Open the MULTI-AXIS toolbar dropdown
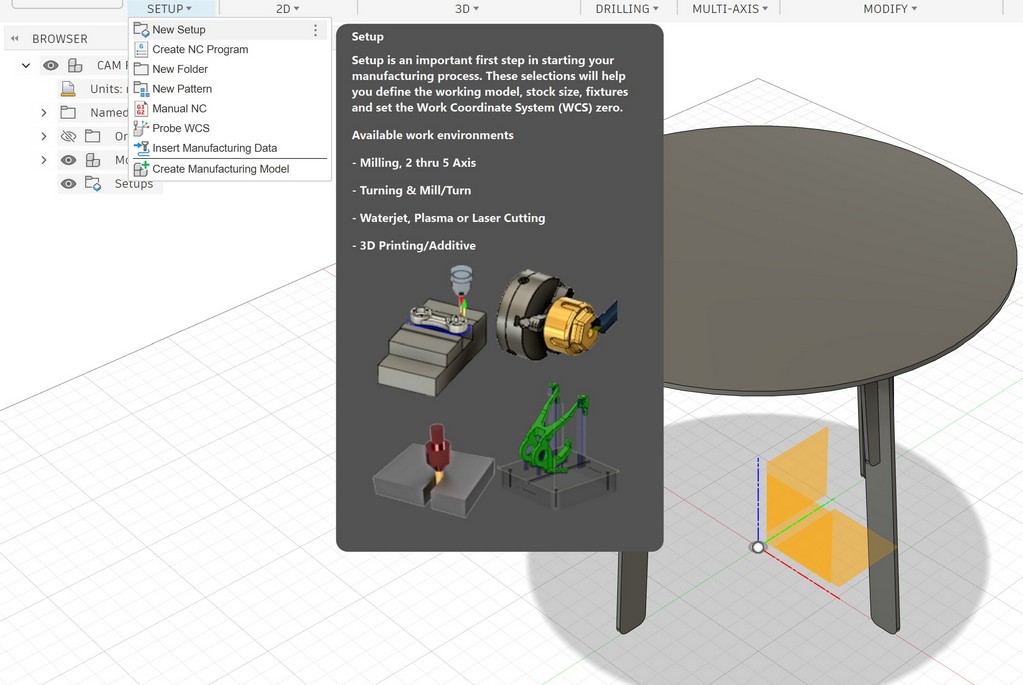 coord(730,8)
